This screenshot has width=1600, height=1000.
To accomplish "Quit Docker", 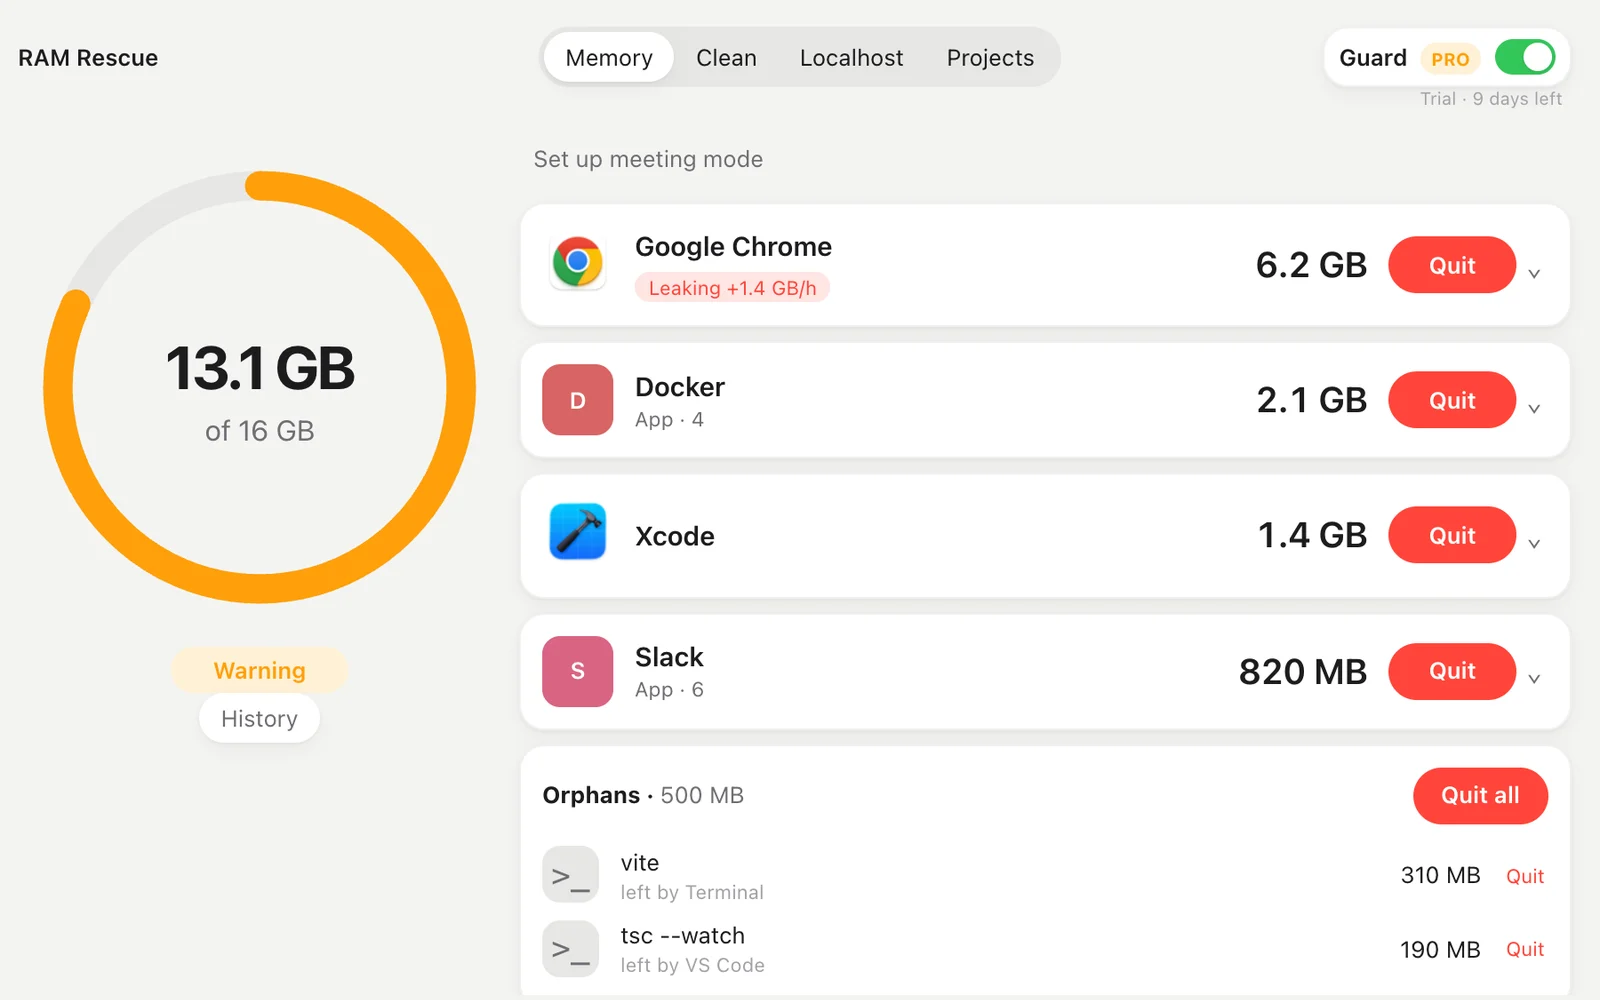I will pos(1452,400).
